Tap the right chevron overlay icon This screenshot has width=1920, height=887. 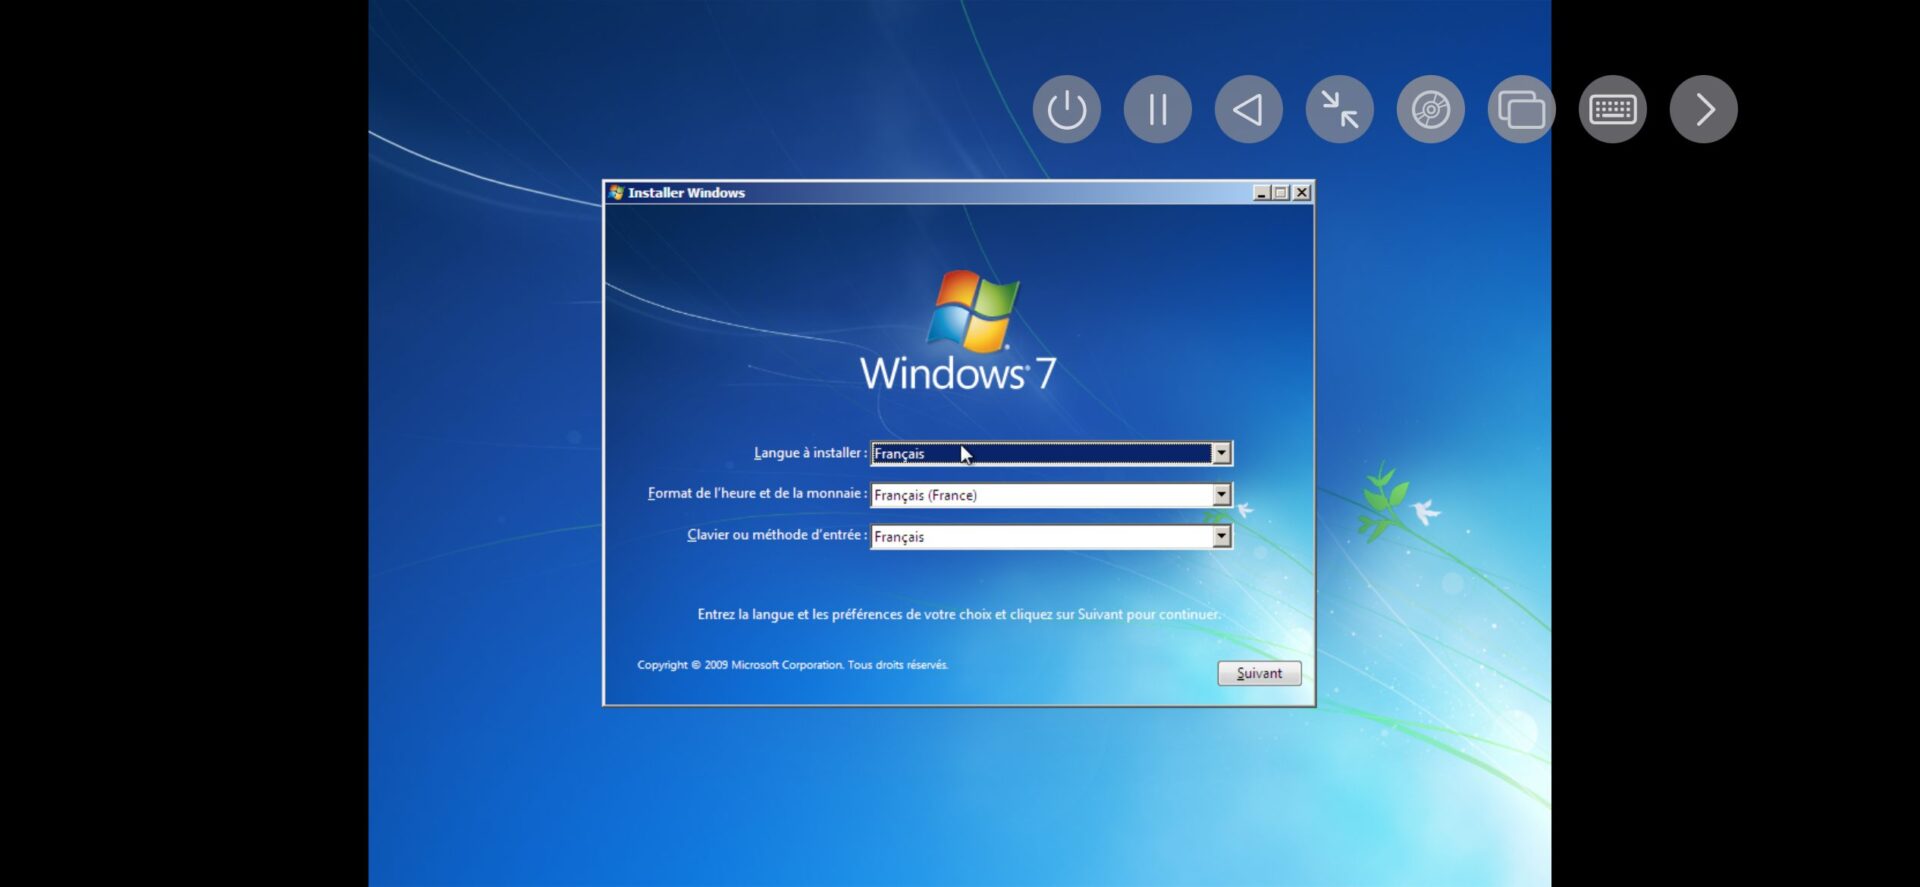coord(1703,109)
